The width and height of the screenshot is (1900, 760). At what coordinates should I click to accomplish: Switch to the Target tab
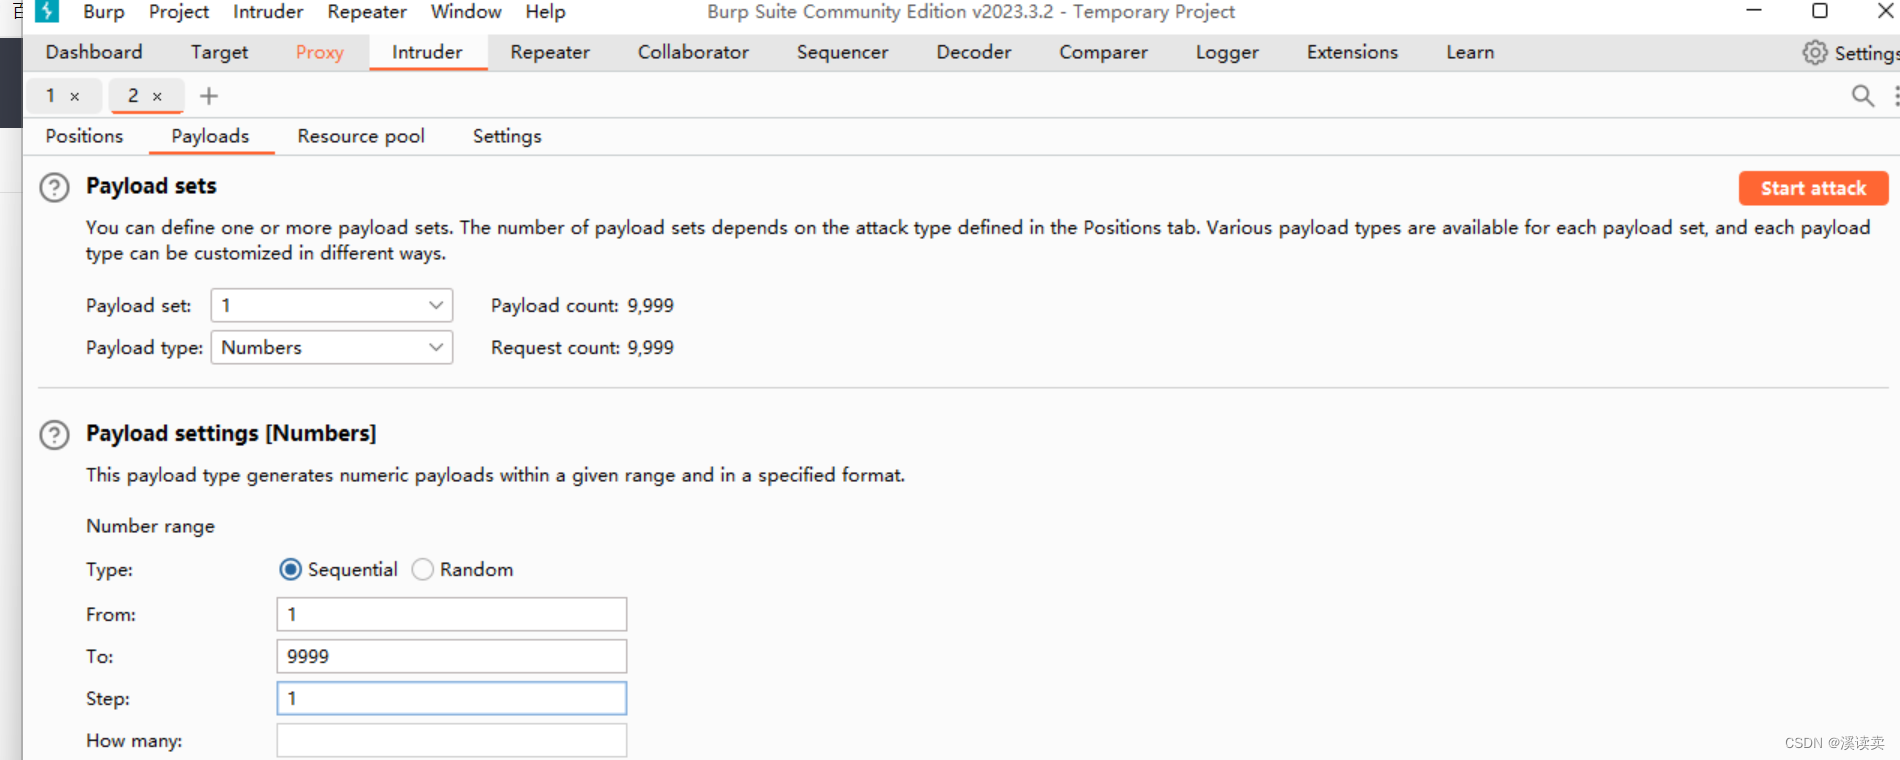[x=219, y=52]
